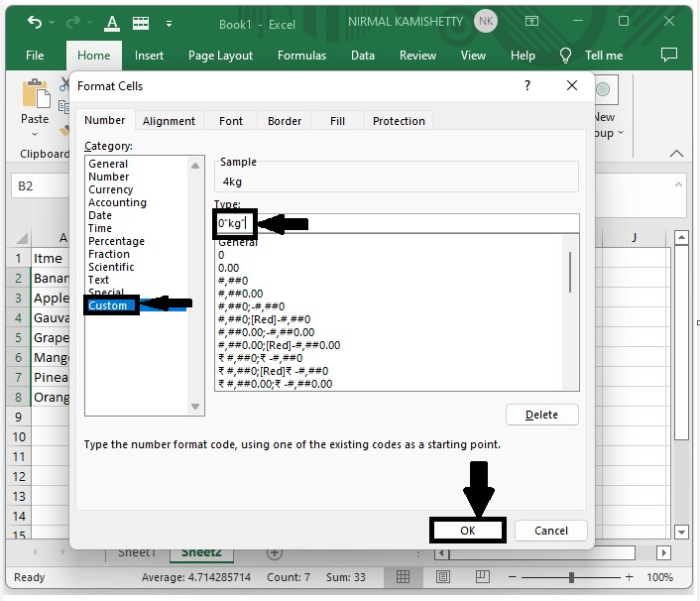Screen dimensions: 700x601
Task: Adjust the zoom slider handle
Action: tap(571, 577)
